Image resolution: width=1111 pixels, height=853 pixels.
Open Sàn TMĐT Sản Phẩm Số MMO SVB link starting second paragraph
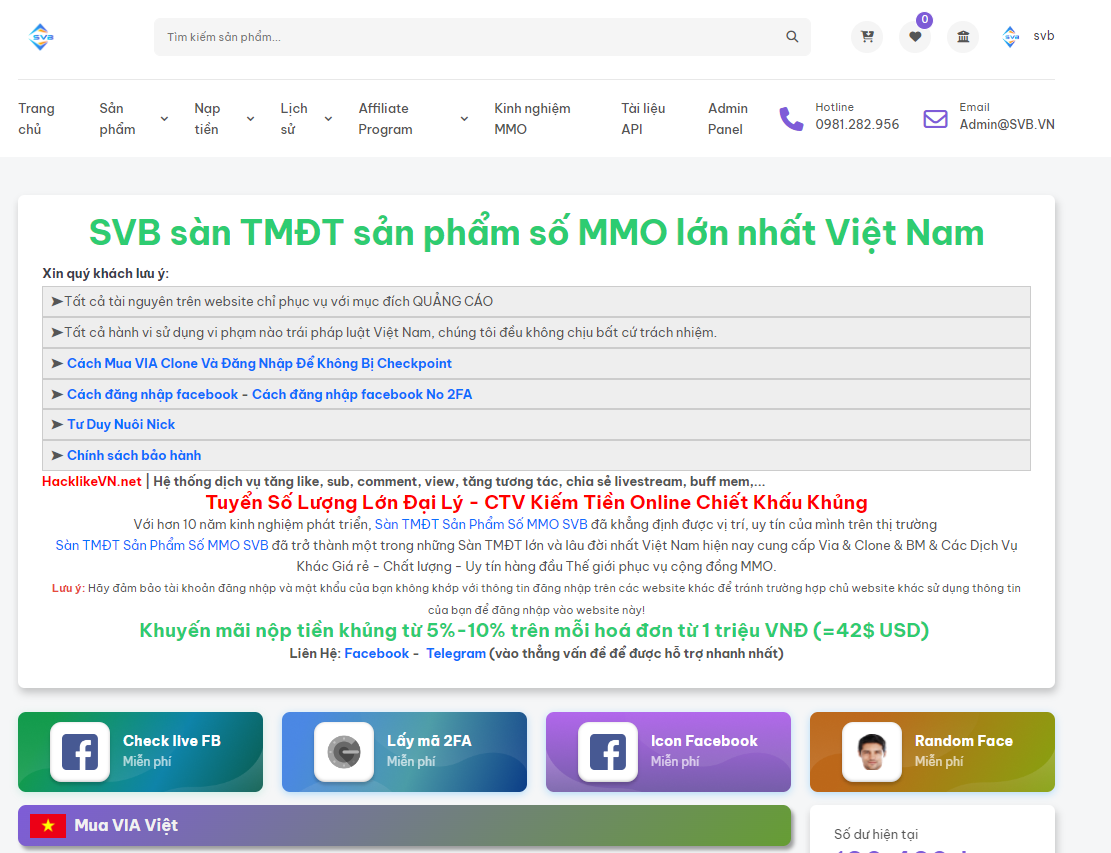162,546
